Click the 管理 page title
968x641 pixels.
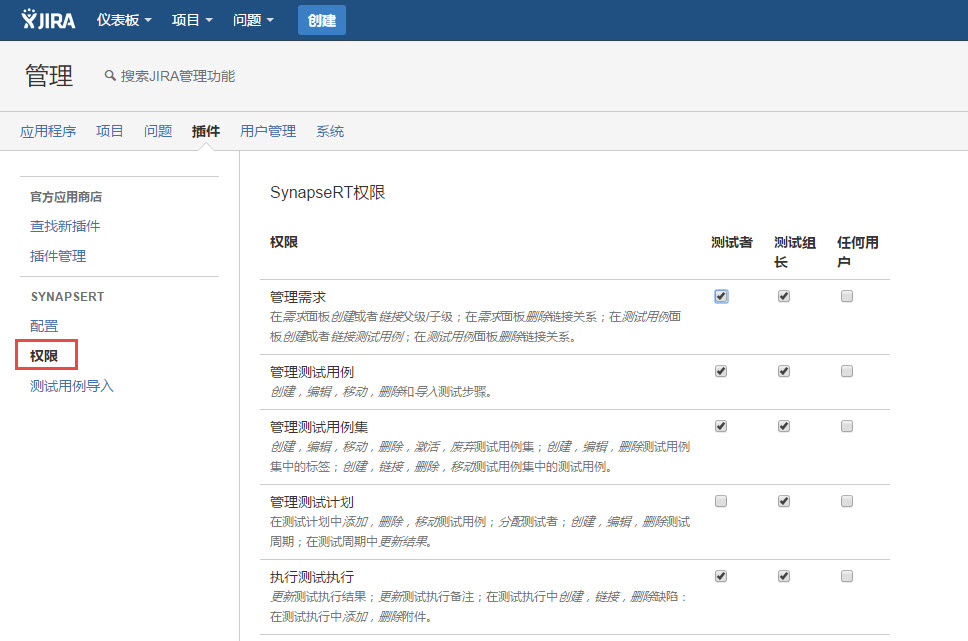tap(49, 75)
